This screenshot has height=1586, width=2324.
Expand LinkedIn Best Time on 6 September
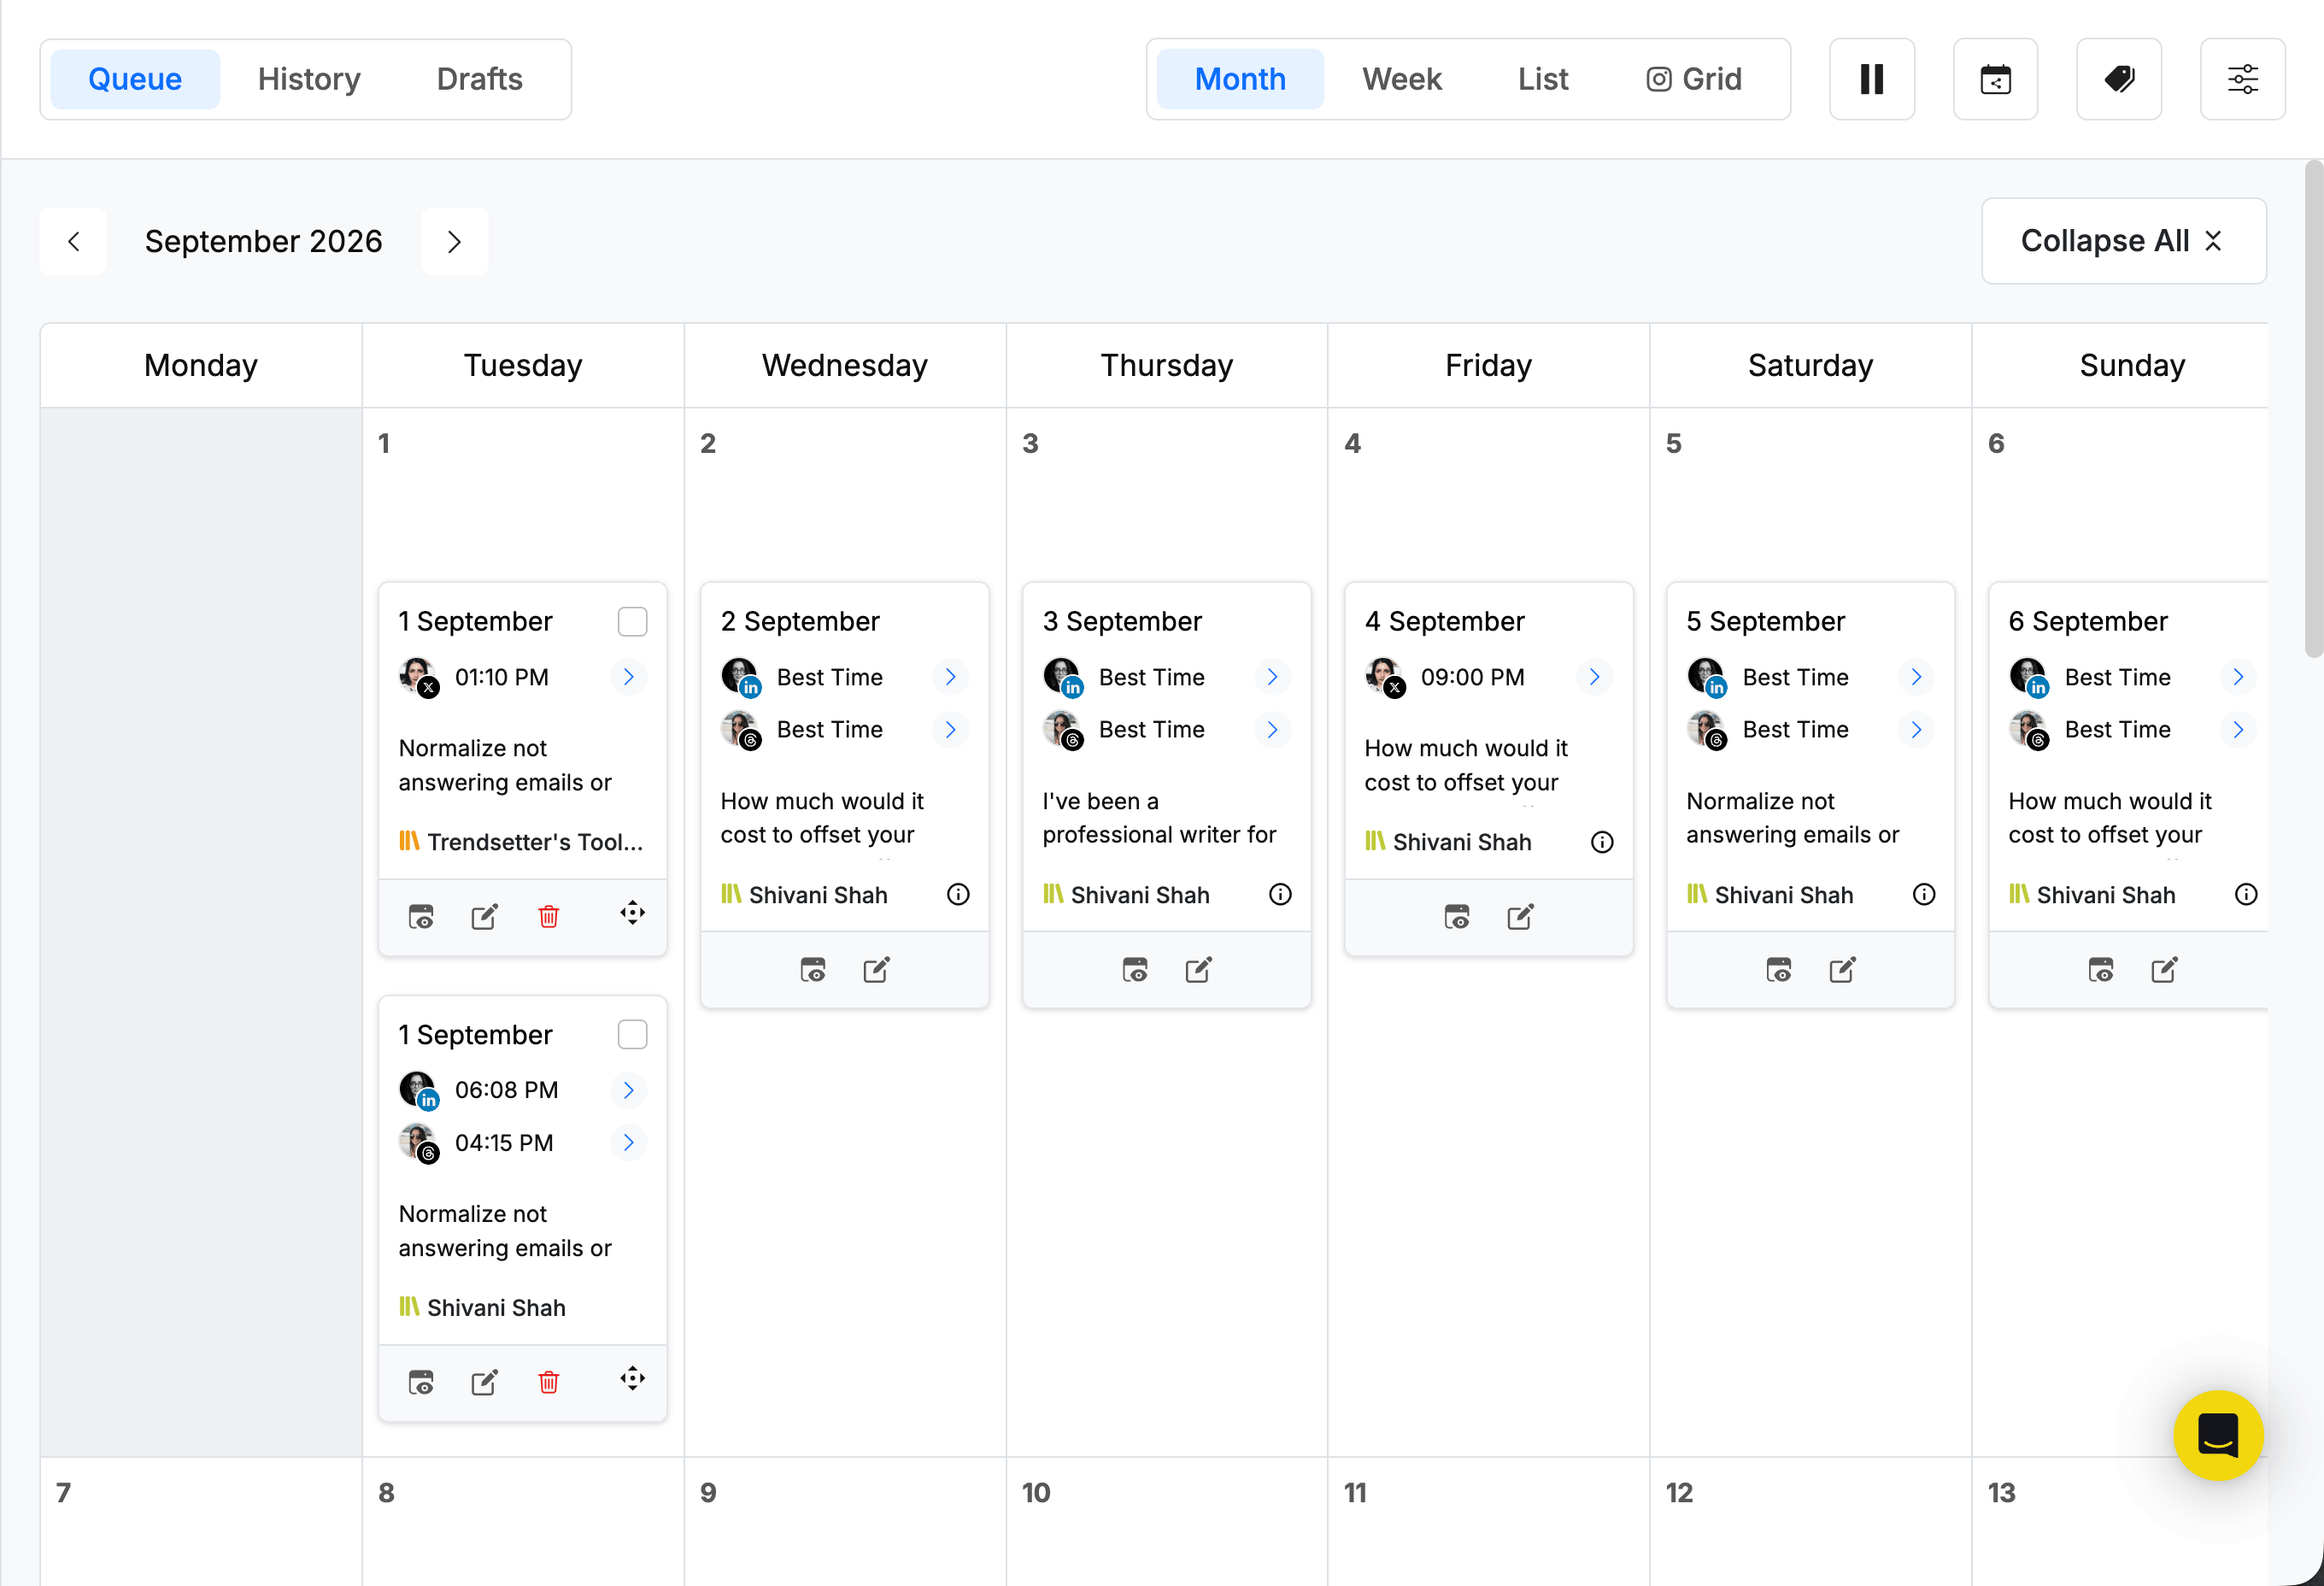pyautogui.click(x=2238, y=677)
